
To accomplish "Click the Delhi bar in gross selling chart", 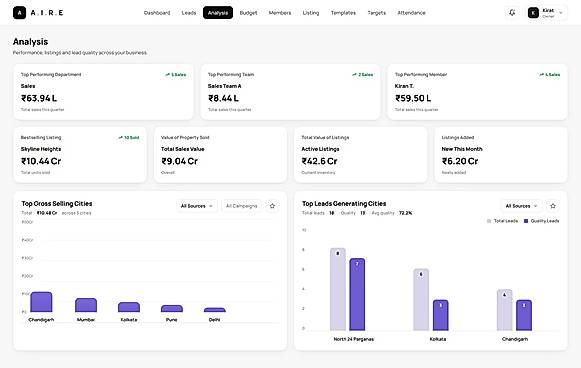I will [215, 310].
